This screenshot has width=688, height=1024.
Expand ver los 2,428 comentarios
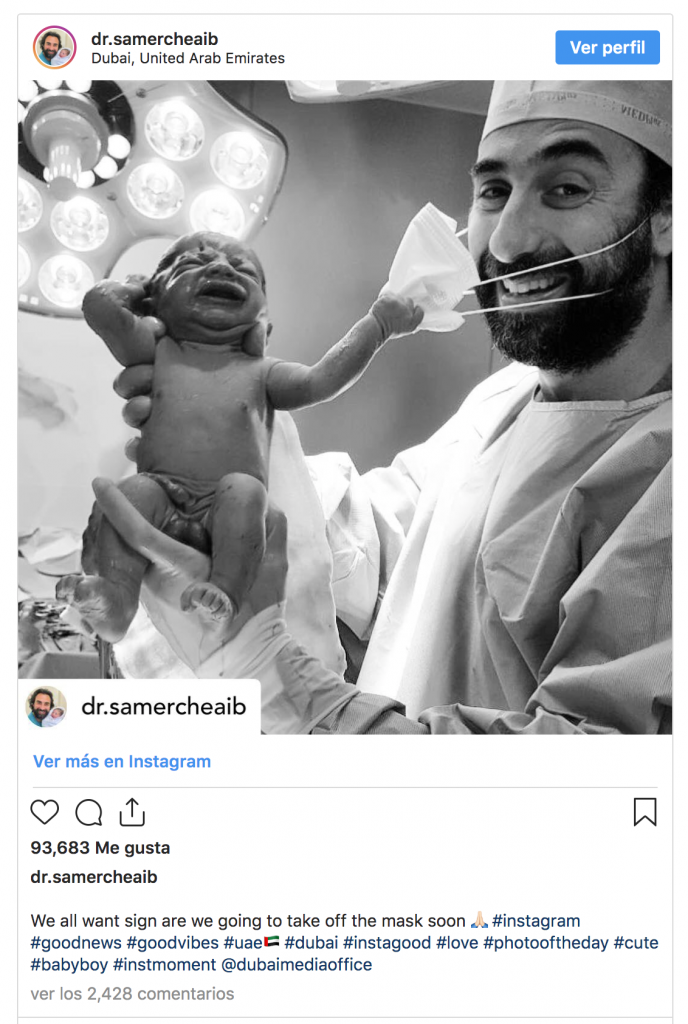coord(132,994)
